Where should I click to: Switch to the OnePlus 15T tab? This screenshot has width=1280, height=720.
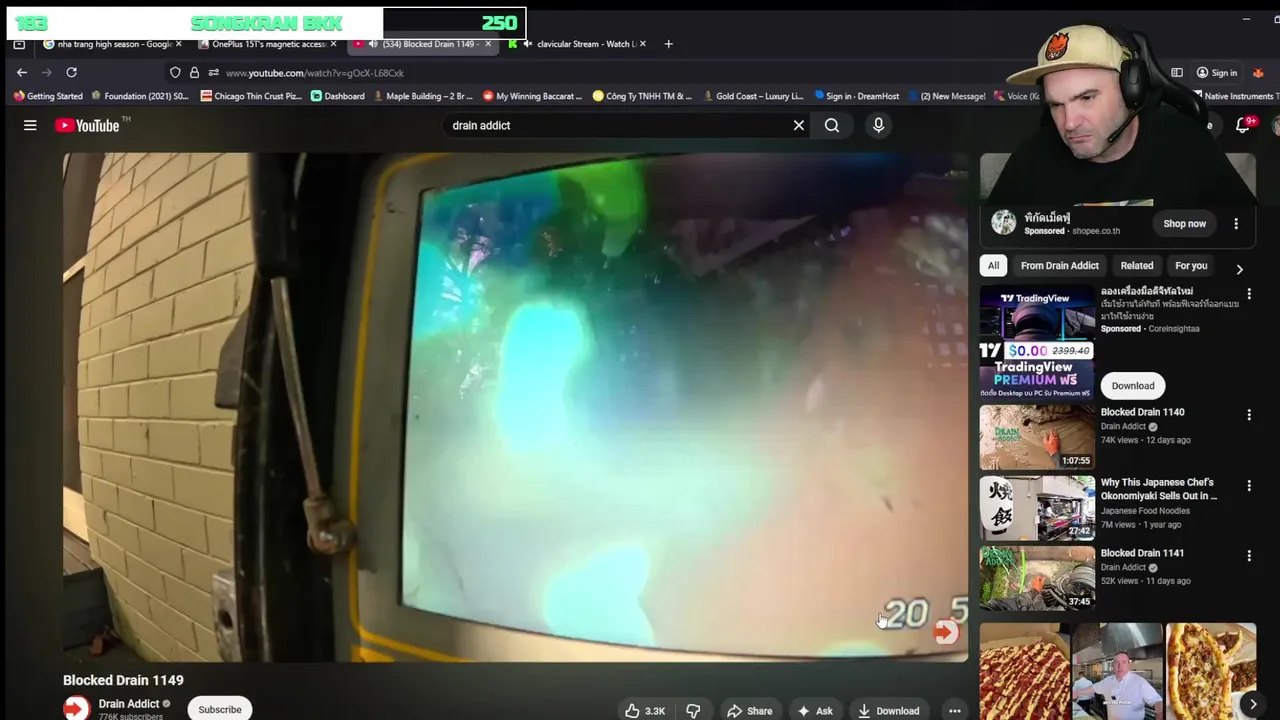point(269,44)
